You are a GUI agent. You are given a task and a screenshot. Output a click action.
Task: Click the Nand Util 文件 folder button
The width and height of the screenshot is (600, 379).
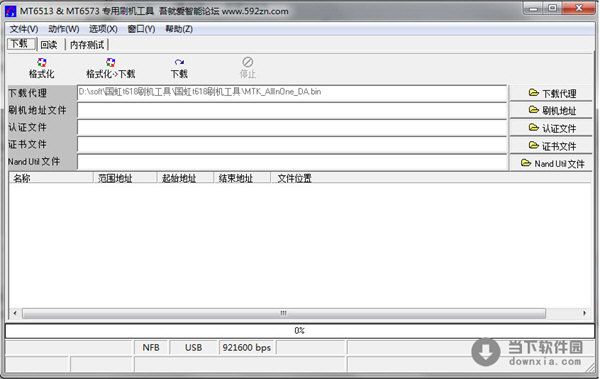(x=551, y=163)
